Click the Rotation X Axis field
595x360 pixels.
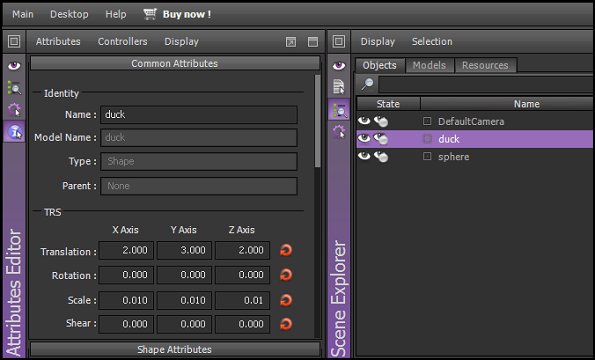click(x=126, y=275)
